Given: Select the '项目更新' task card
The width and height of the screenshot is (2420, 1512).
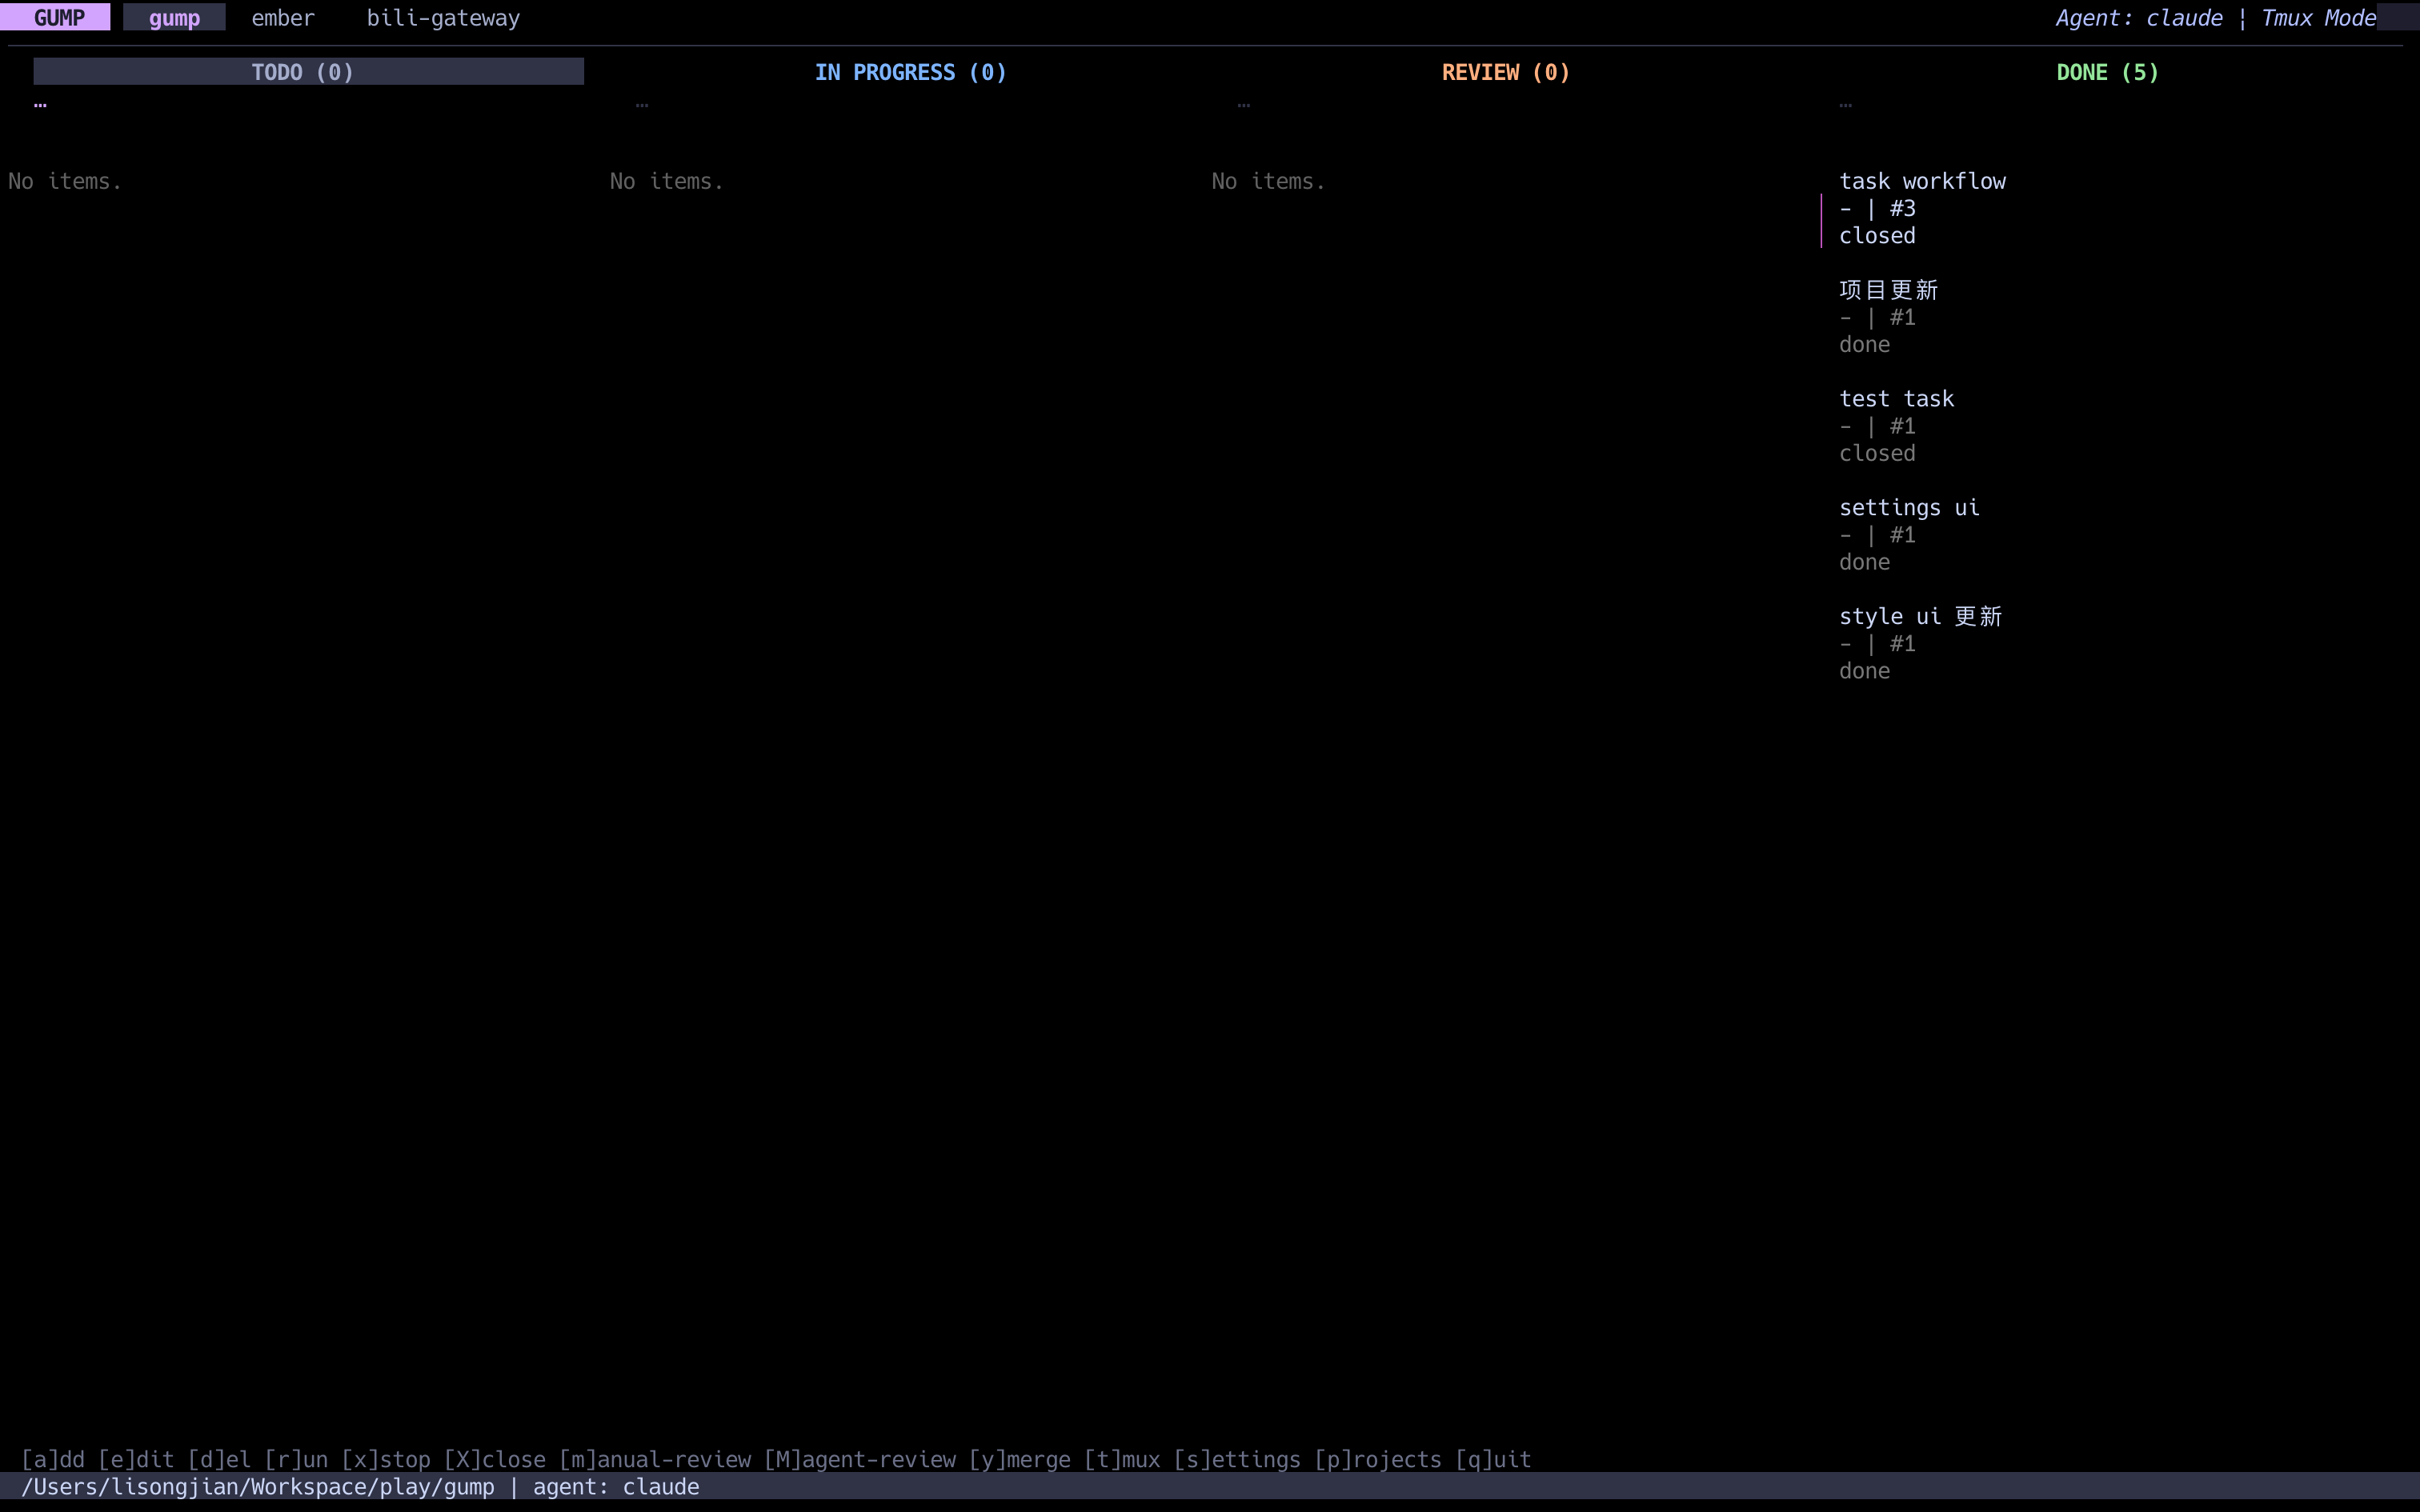Looking at the screenshot, I should 1888,290.
